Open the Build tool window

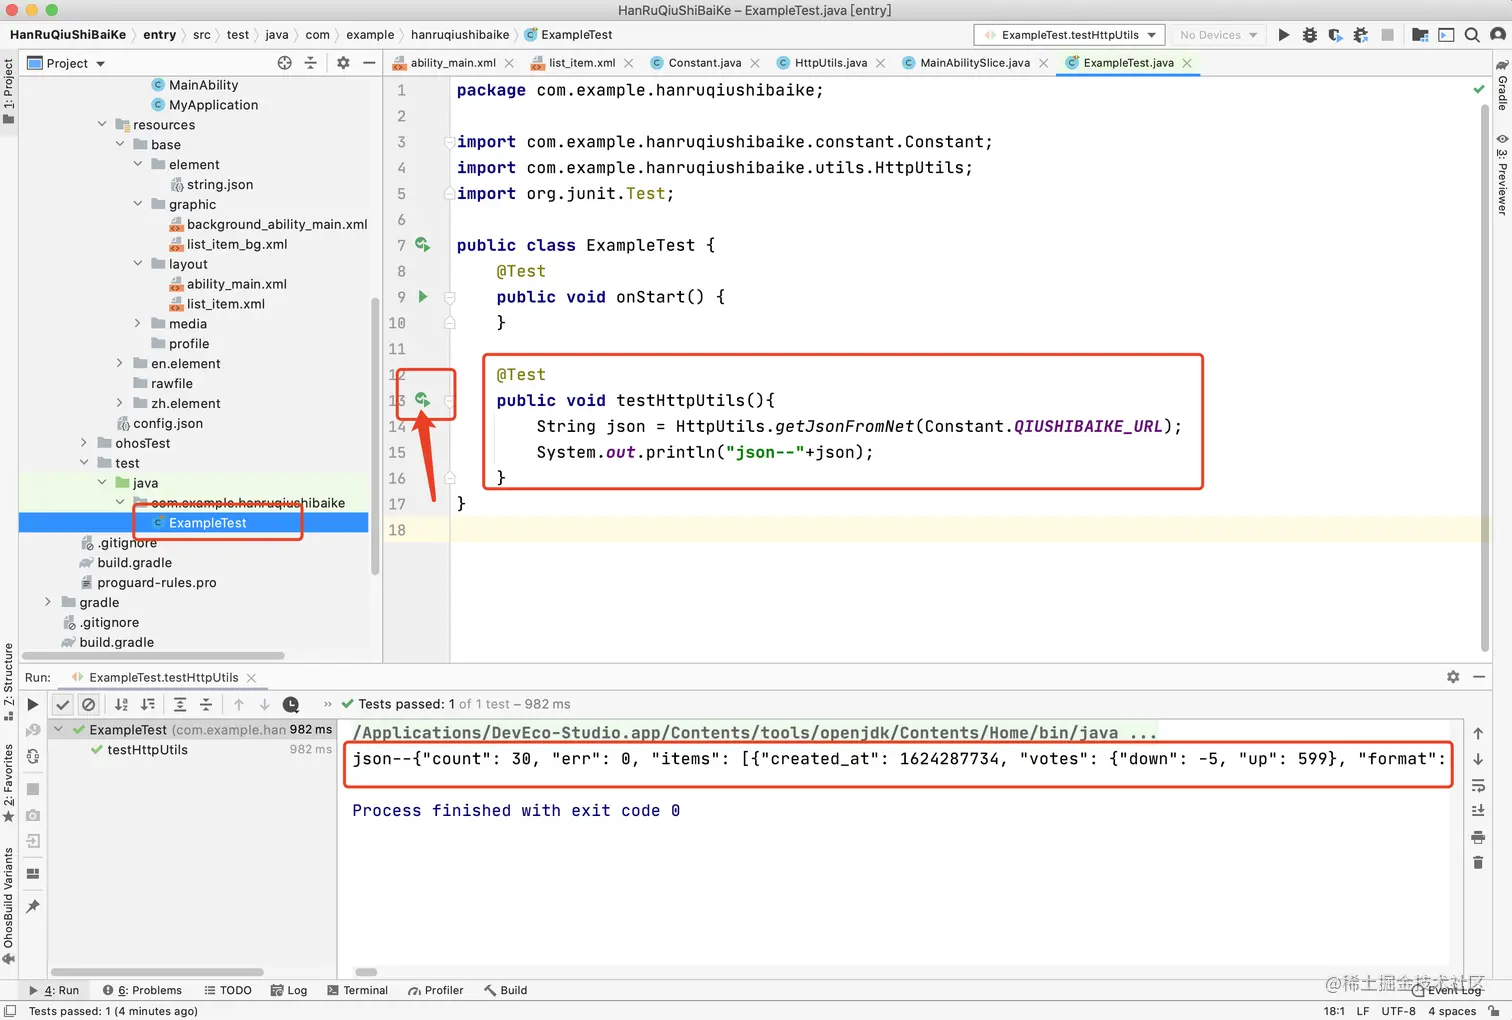[505, 990]
